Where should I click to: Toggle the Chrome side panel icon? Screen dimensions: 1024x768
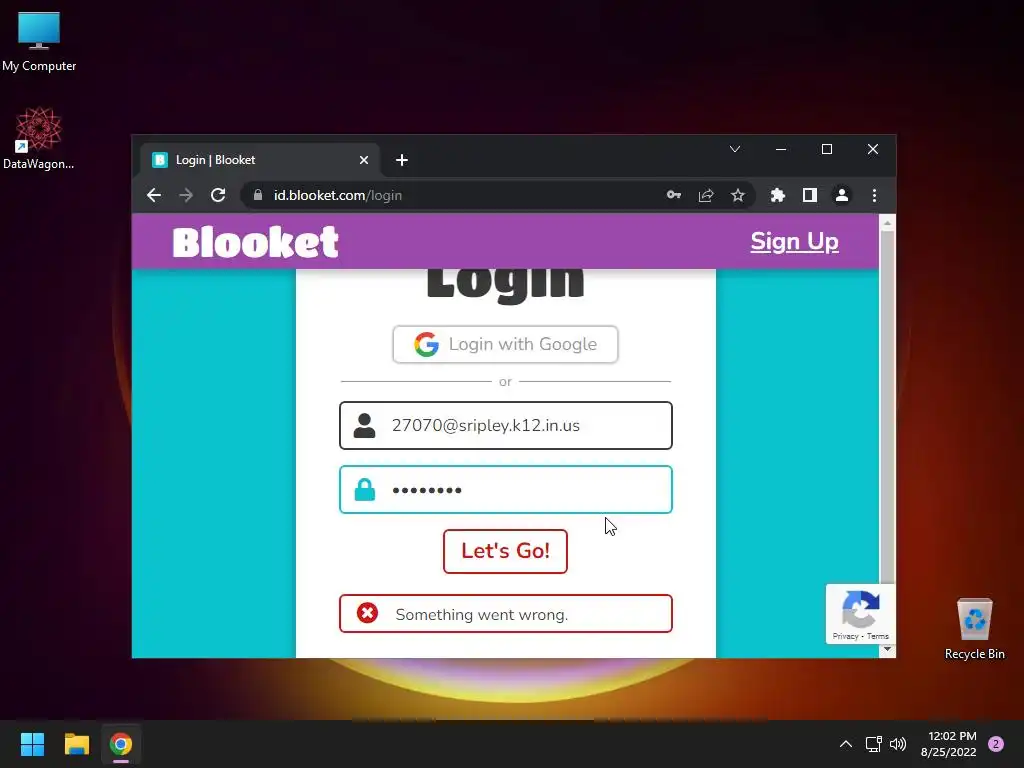[x=810, y=195]
